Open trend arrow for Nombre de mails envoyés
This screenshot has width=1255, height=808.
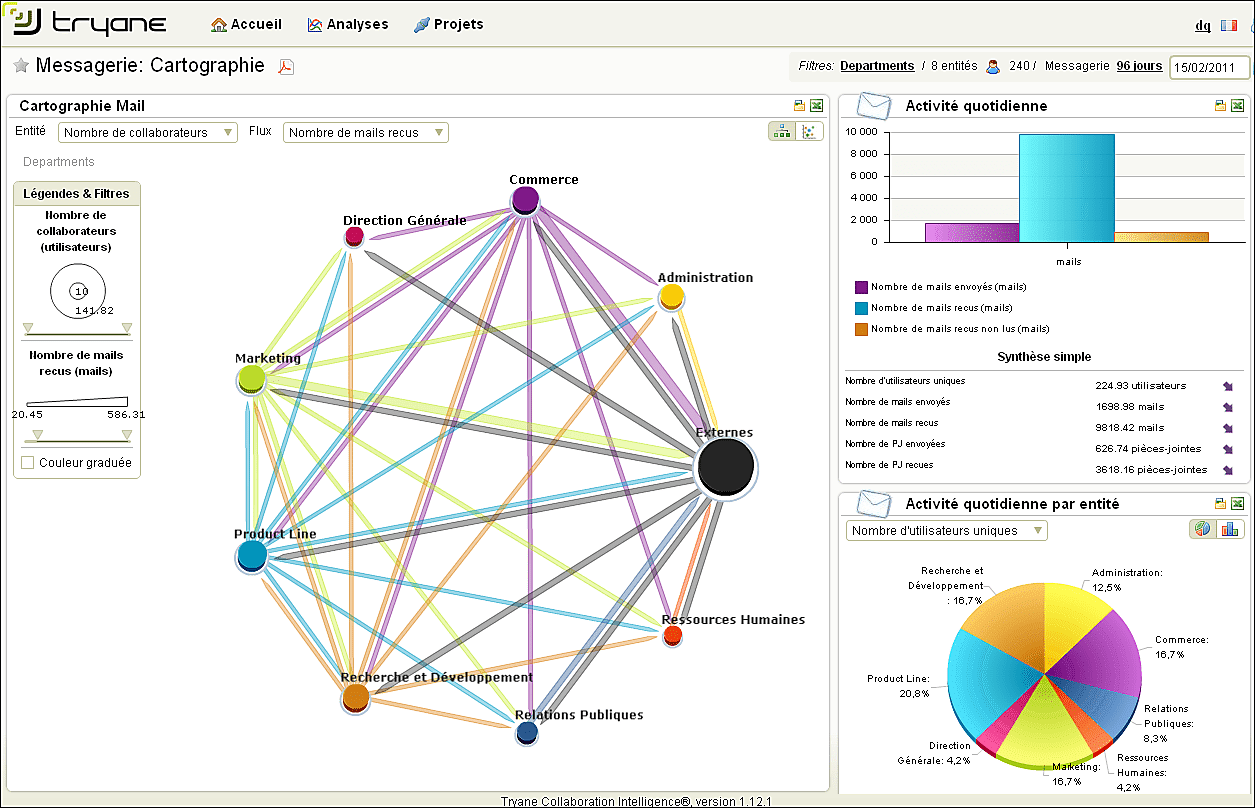[1228, 406]
